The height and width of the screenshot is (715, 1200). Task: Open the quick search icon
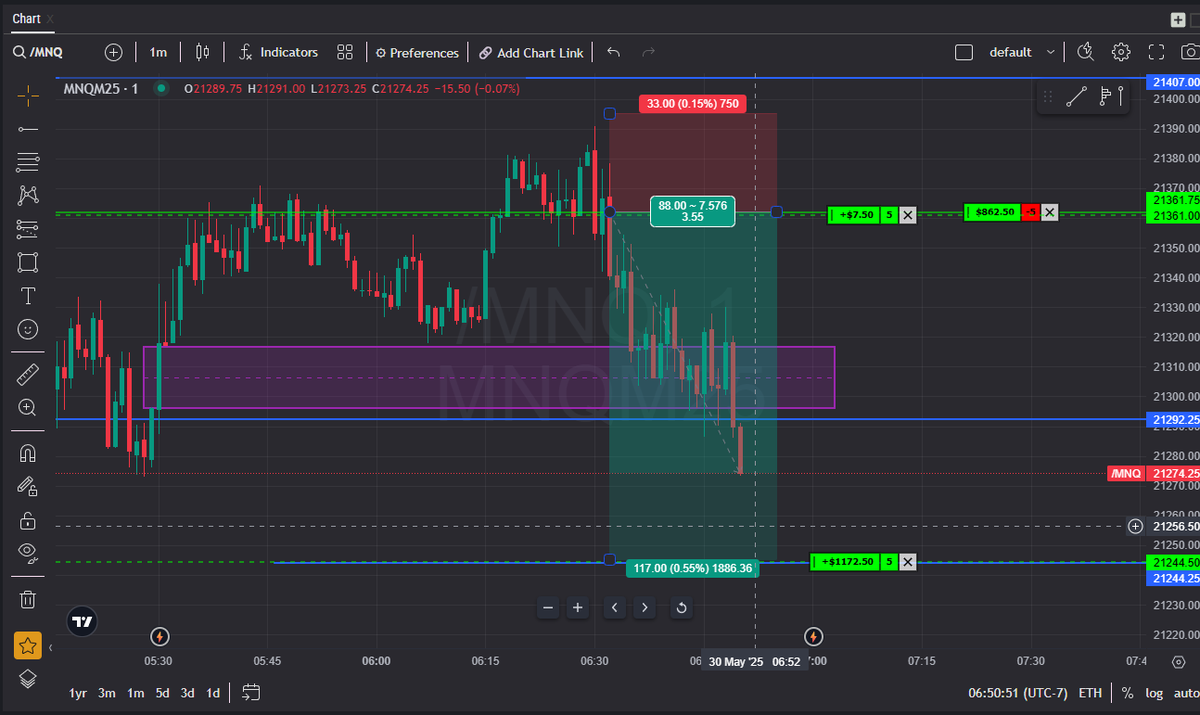pos(1086,52)
